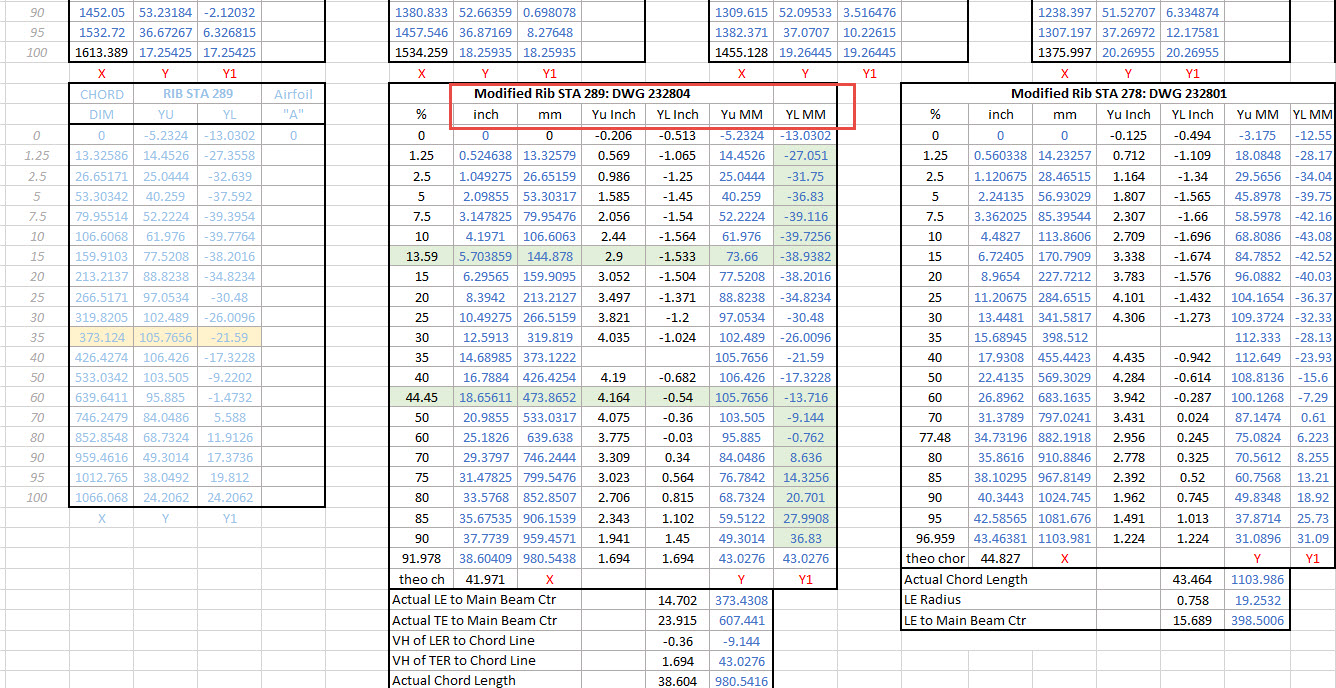Screen dimensions: 1336x688
Task: Select the 'Modified Rib STA 278: DWG 232801' title cell
Action: point(1119,93)
